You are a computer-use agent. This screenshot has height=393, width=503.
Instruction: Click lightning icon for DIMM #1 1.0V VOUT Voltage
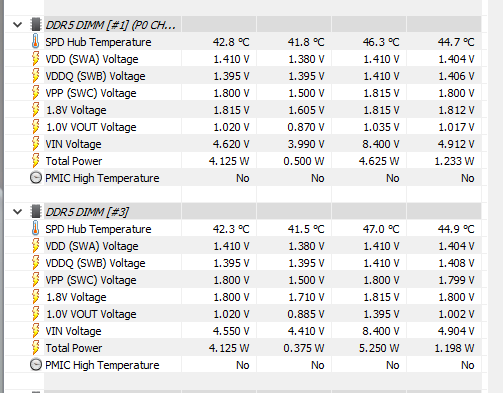pyautogui.click(x=35, y=127)
